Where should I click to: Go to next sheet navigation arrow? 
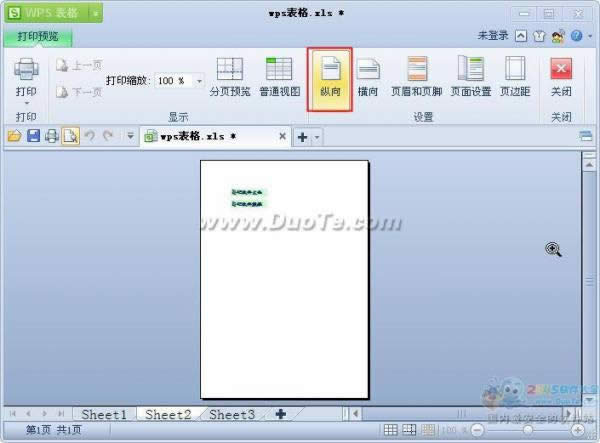44,414
